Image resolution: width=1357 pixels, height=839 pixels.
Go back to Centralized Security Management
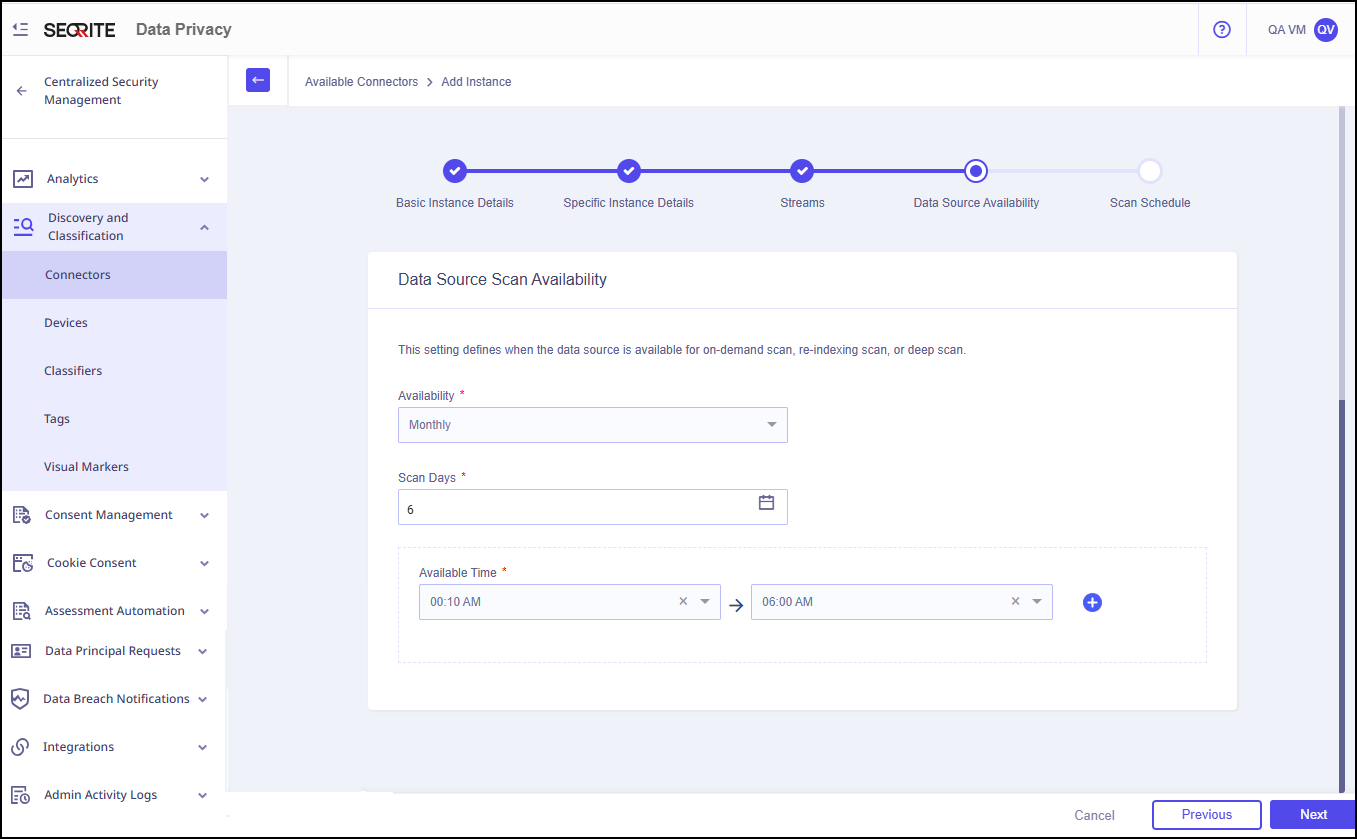tap(22, 91)
